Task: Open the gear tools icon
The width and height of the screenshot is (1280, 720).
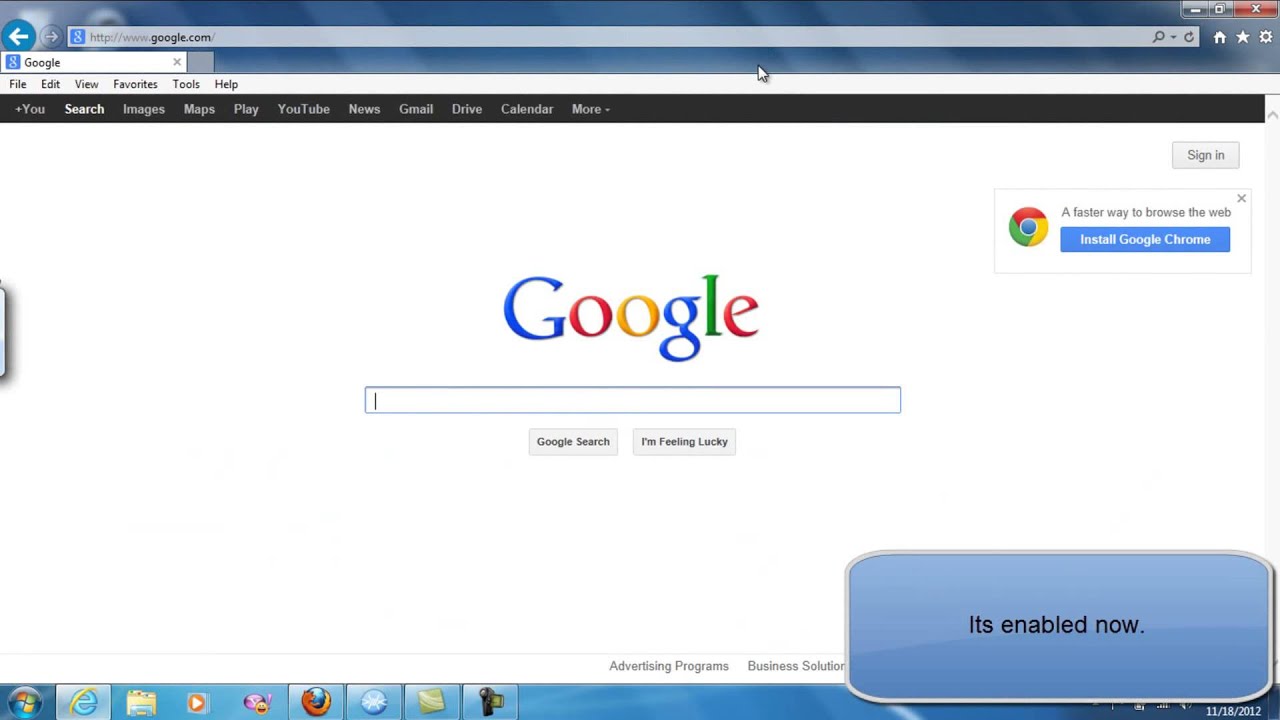Action: click(1266, 37)
